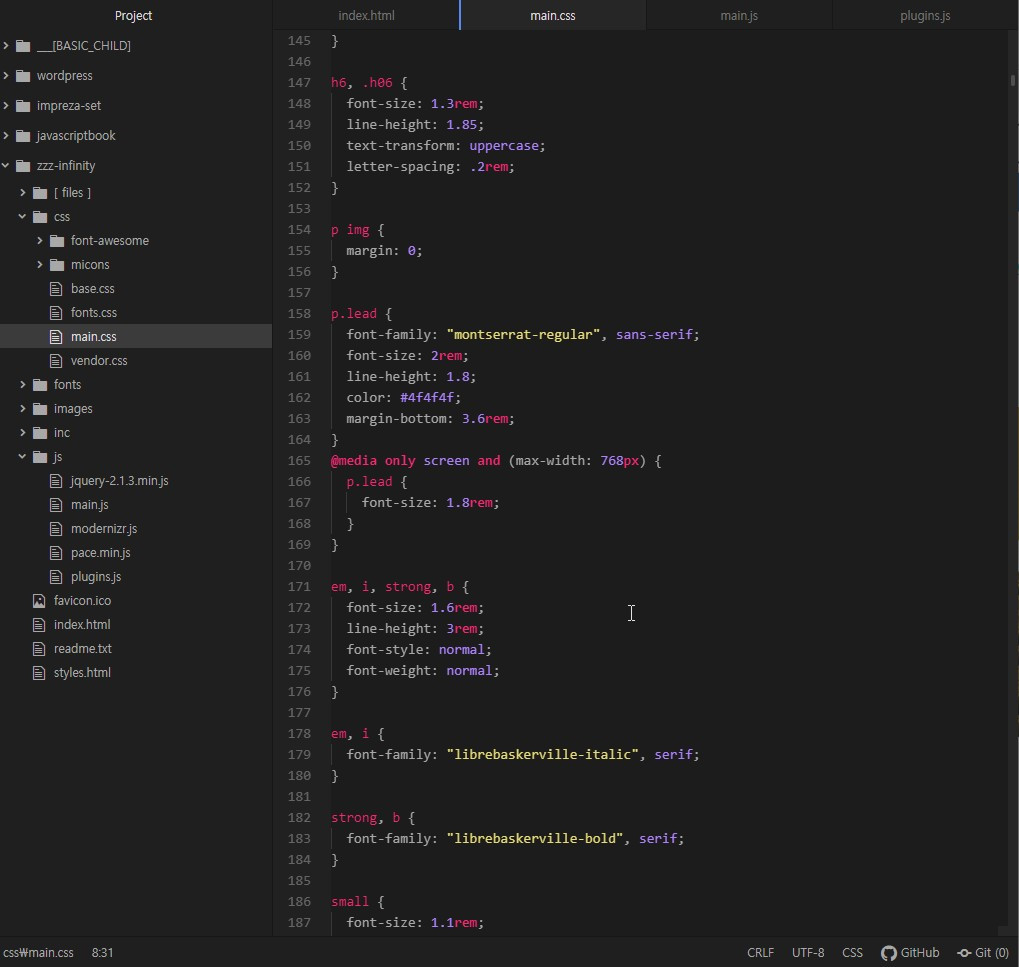Click the js folder icon
This screenshot has height=967, width=1019.
tap(40, 456)
